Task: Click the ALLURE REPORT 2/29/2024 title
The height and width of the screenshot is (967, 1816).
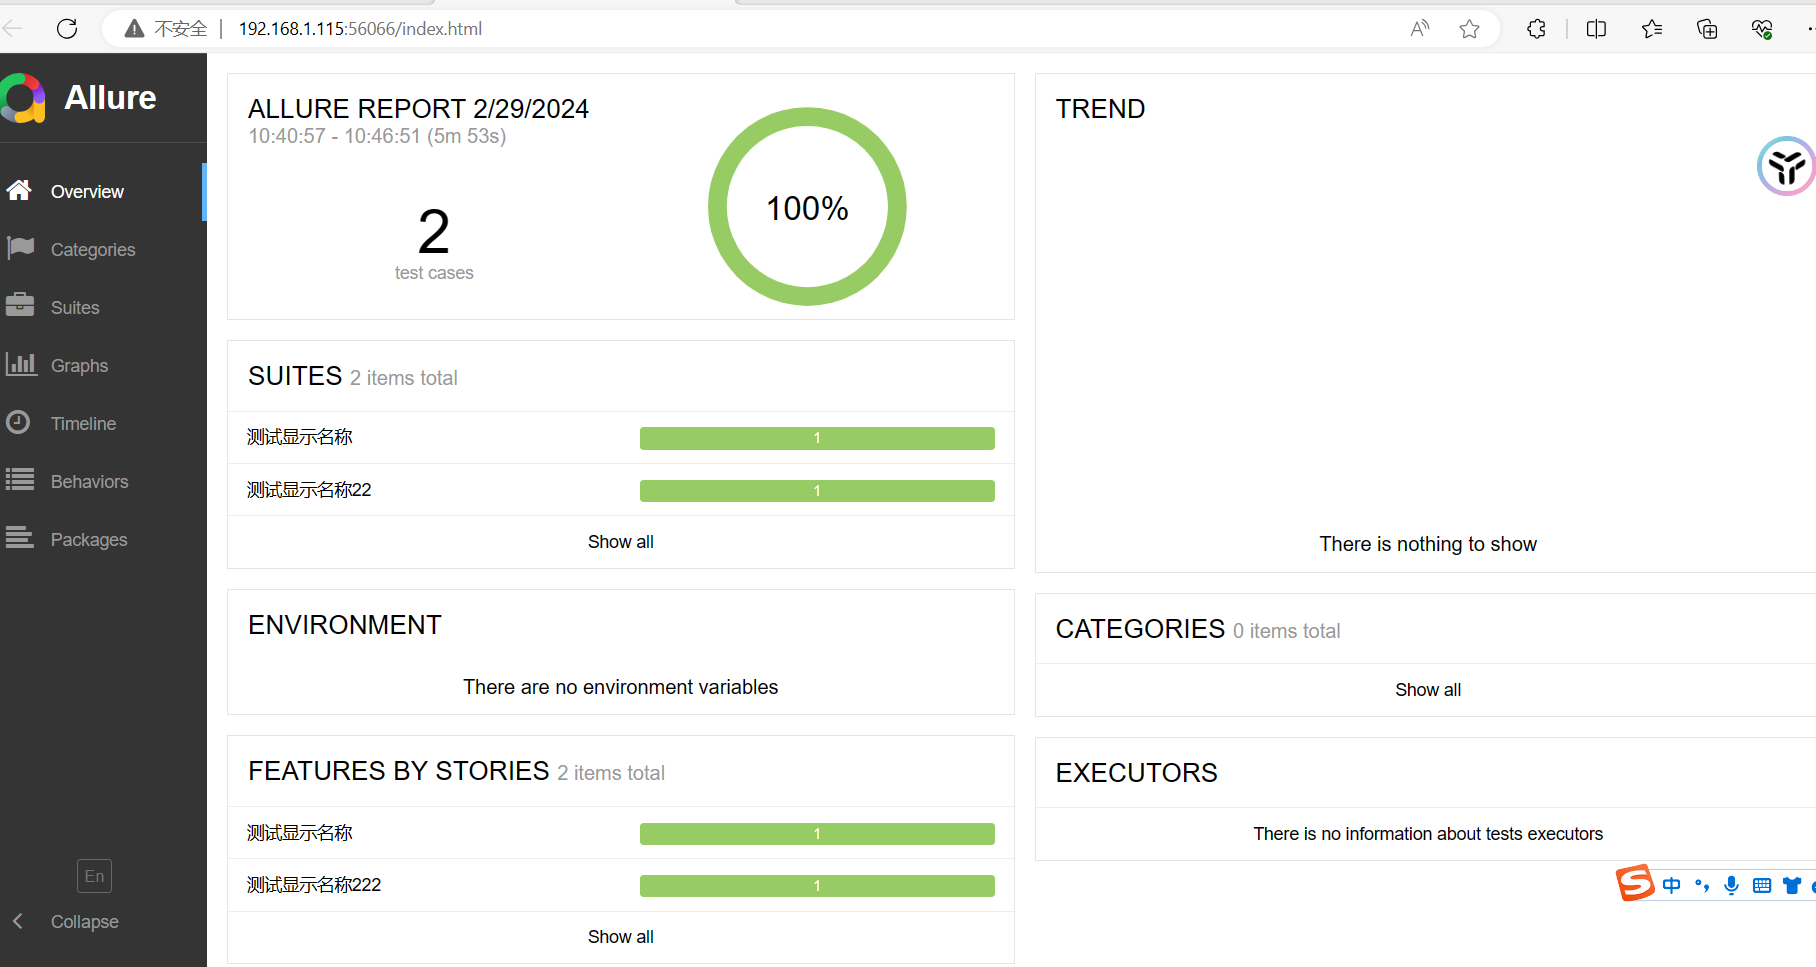Action: point(418,109)
